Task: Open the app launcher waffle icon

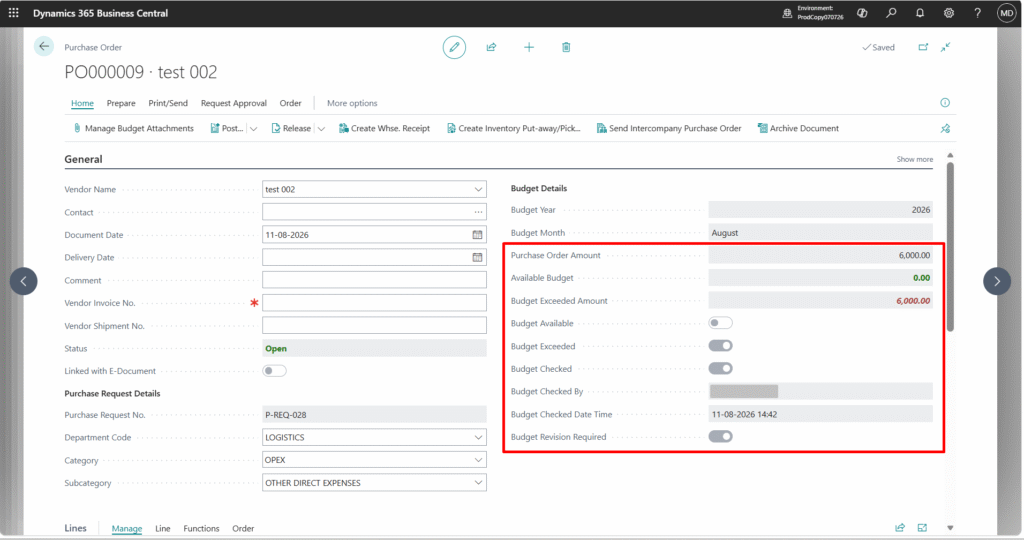Action: pos(14,13)
